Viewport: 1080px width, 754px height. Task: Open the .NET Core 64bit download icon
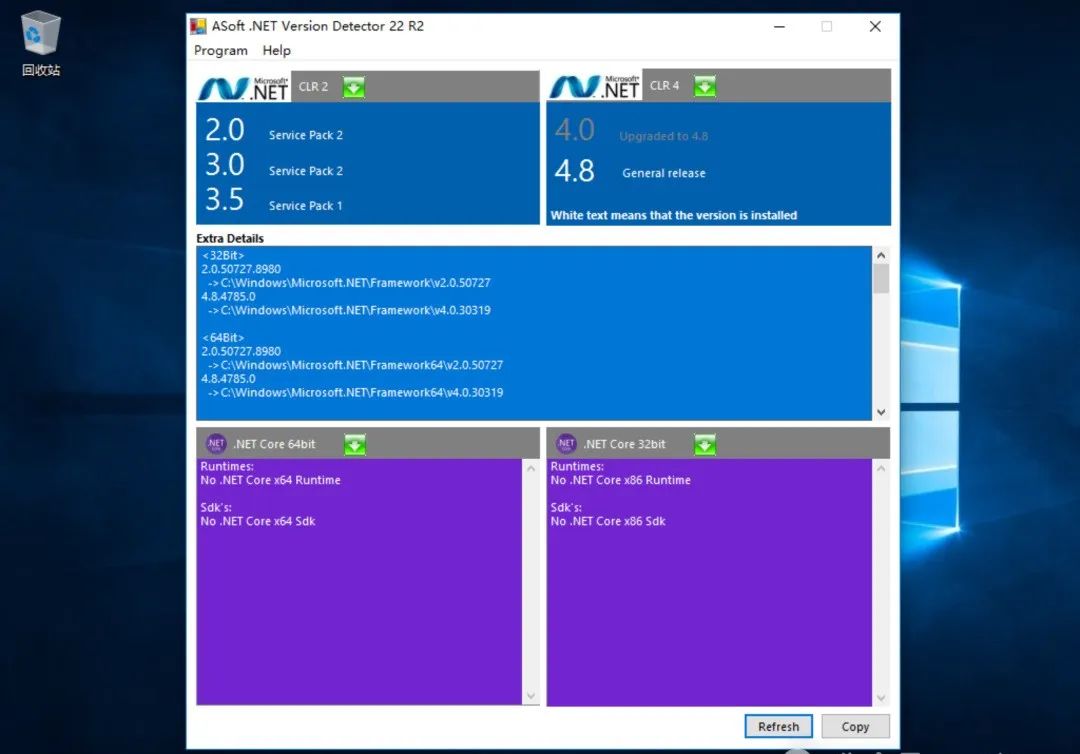coord(354,443)
